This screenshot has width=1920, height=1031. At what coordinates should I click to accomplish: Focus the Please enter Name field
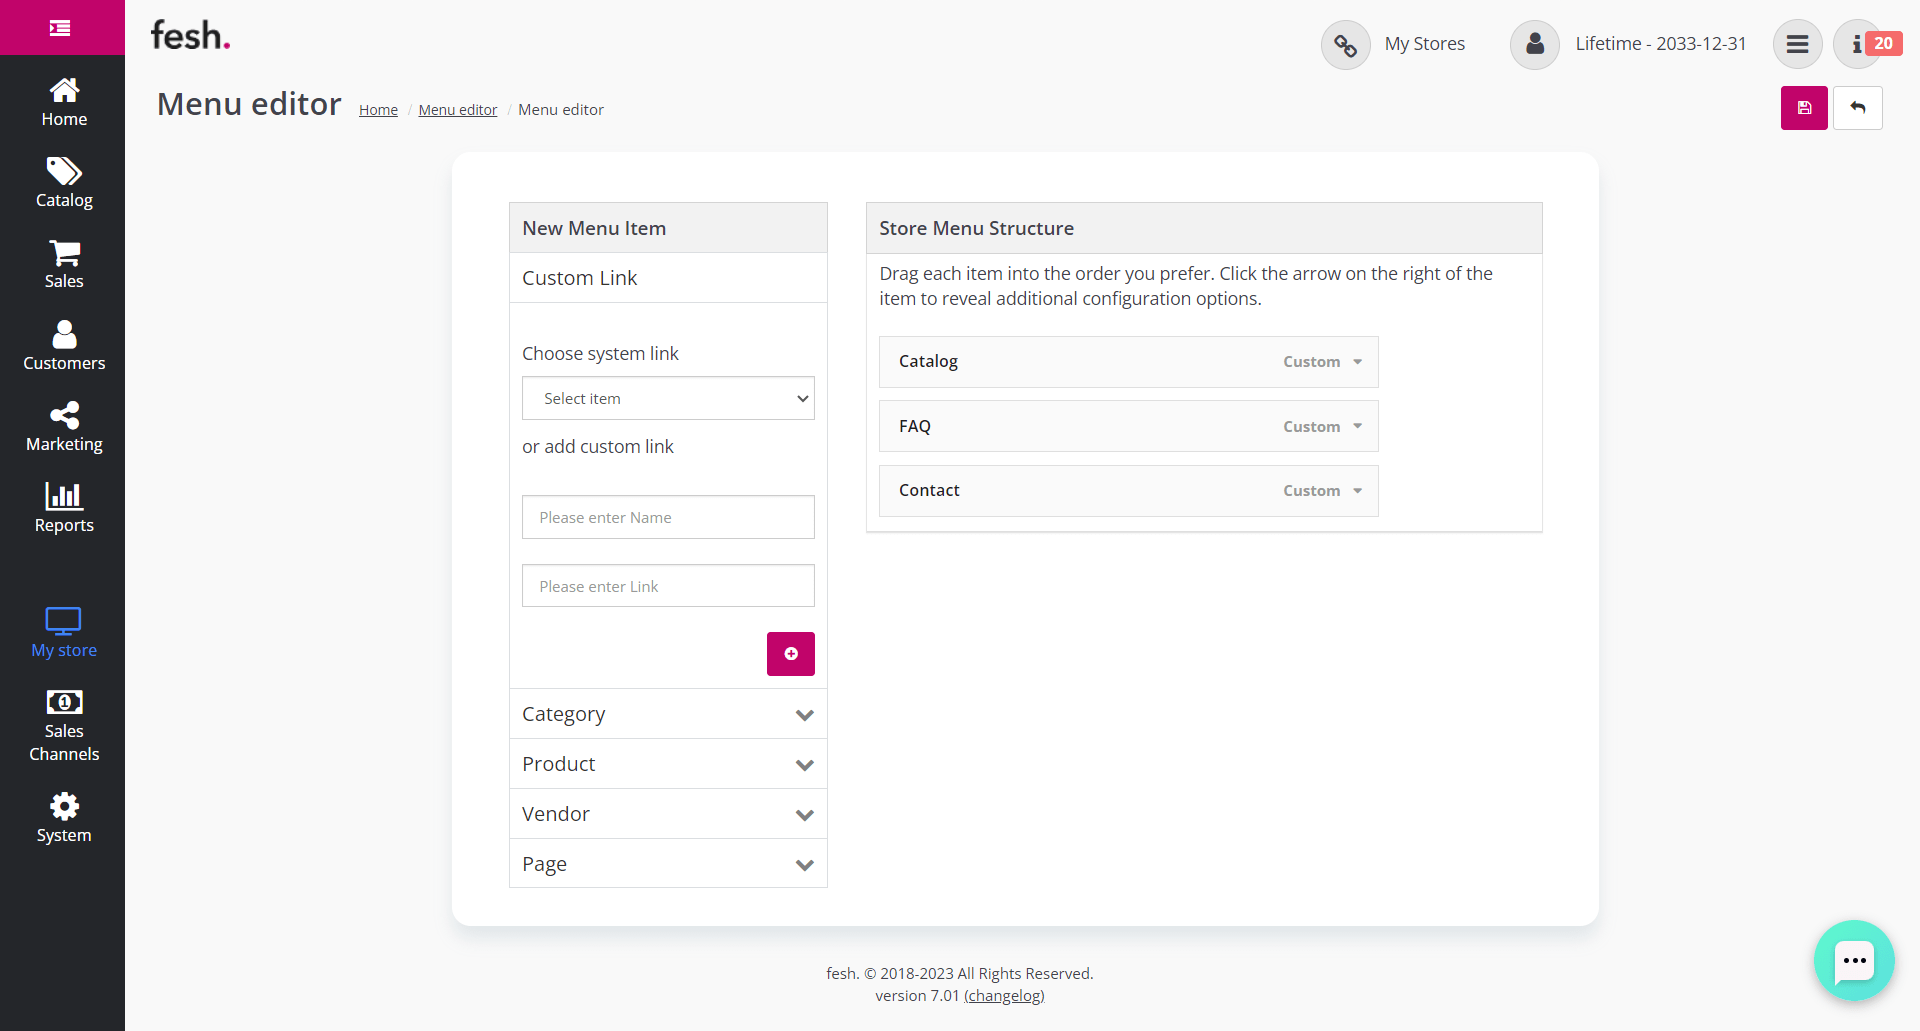tap(668, 517)
